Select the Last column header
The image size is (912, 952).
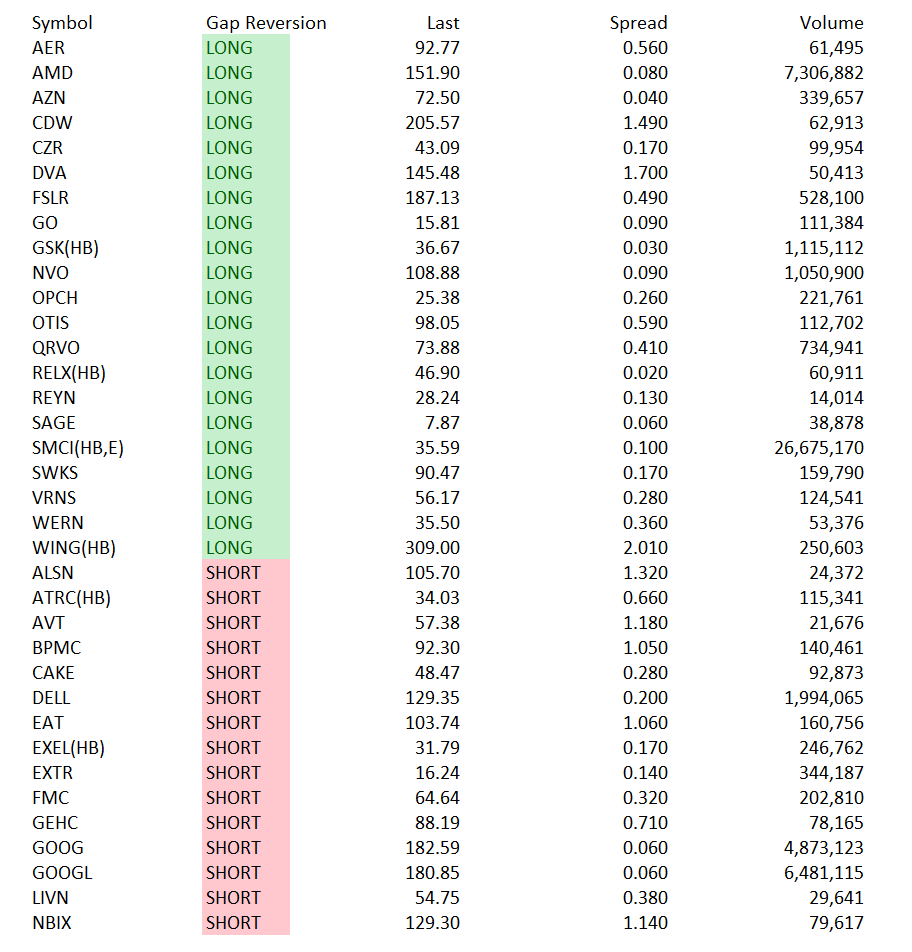pos(443,23)
